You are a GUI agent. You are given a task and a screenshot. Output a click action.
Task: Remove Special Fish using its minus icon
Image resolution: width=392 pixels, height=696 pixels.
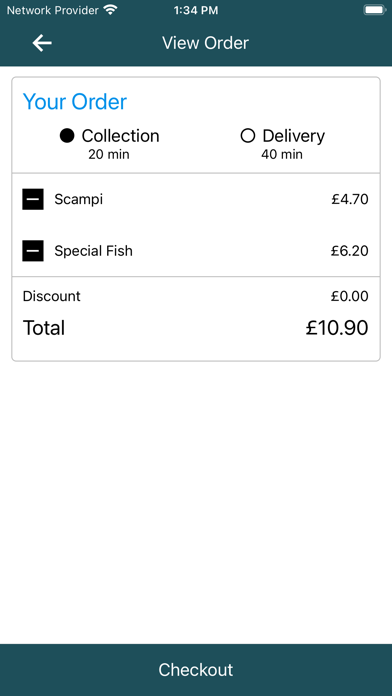point(33,251)
